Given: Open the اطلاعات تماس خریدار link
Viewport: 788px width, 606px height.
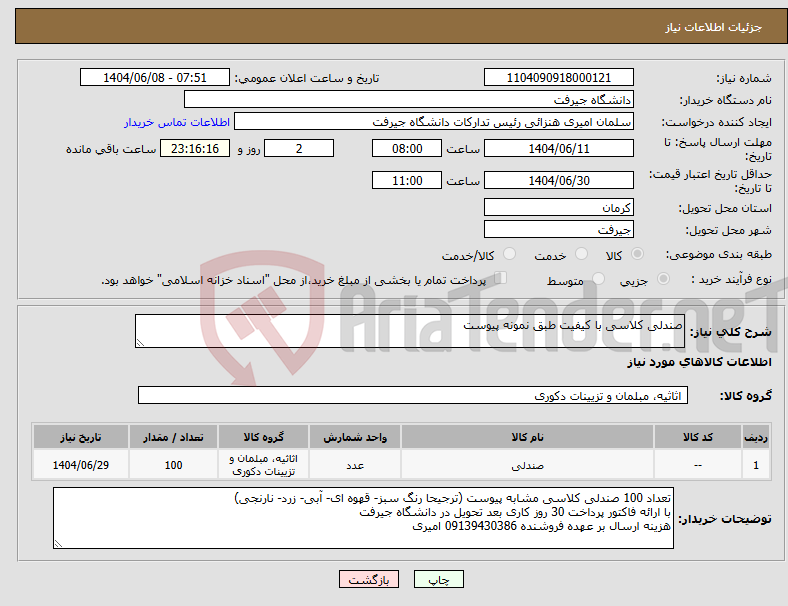Looking at the screenshot, I should pyautogui.click(x=177, y=122).
